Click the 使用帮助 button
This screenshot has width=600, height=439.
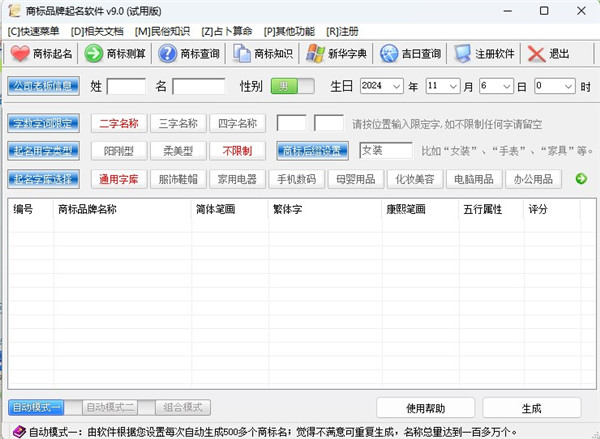coord(426,408)
